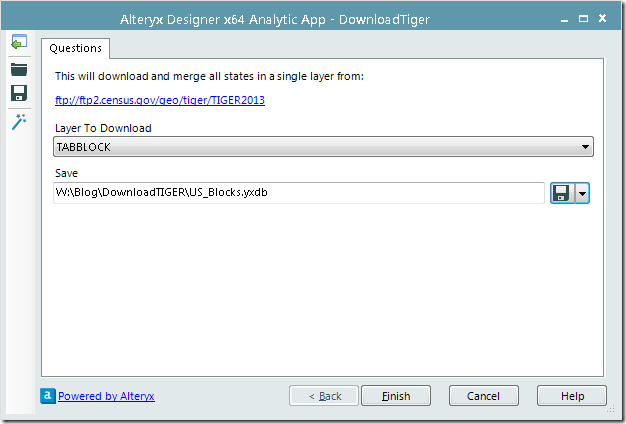The image size is (626, 424).
Task: Click the Alteryx logo icon at bottom left
Action: pos(48,396)
